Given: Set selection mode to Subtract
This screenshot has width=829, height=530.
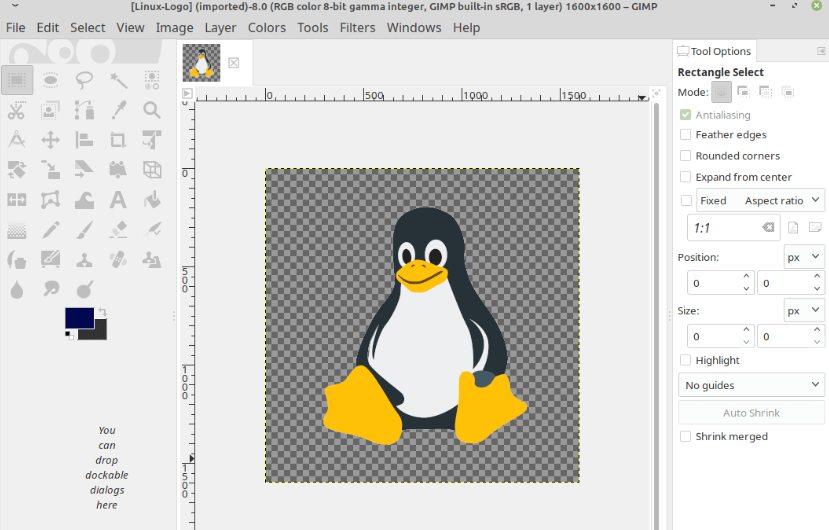Looking at the screenshot, I should [x=766, y=92].
